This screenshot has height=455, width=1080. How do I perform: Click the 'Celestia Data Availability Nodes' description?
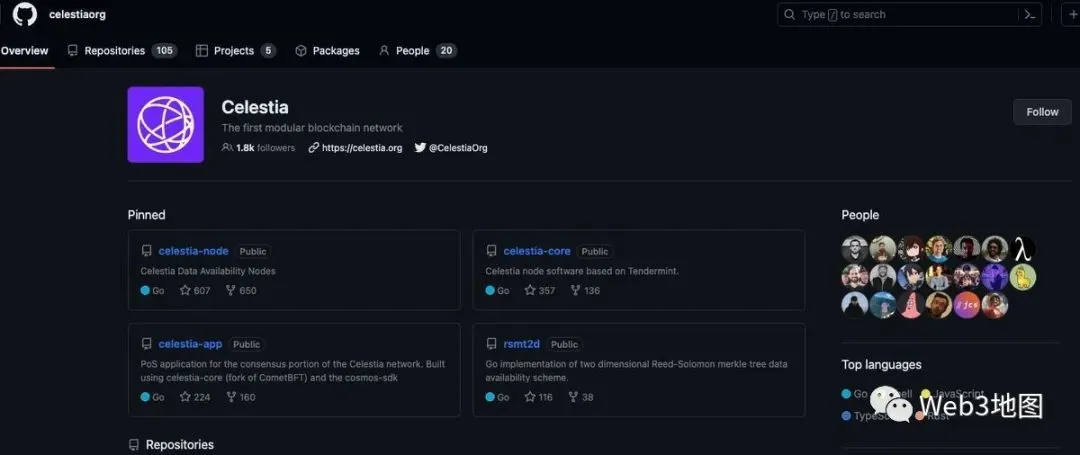click(x=208, y=271)
